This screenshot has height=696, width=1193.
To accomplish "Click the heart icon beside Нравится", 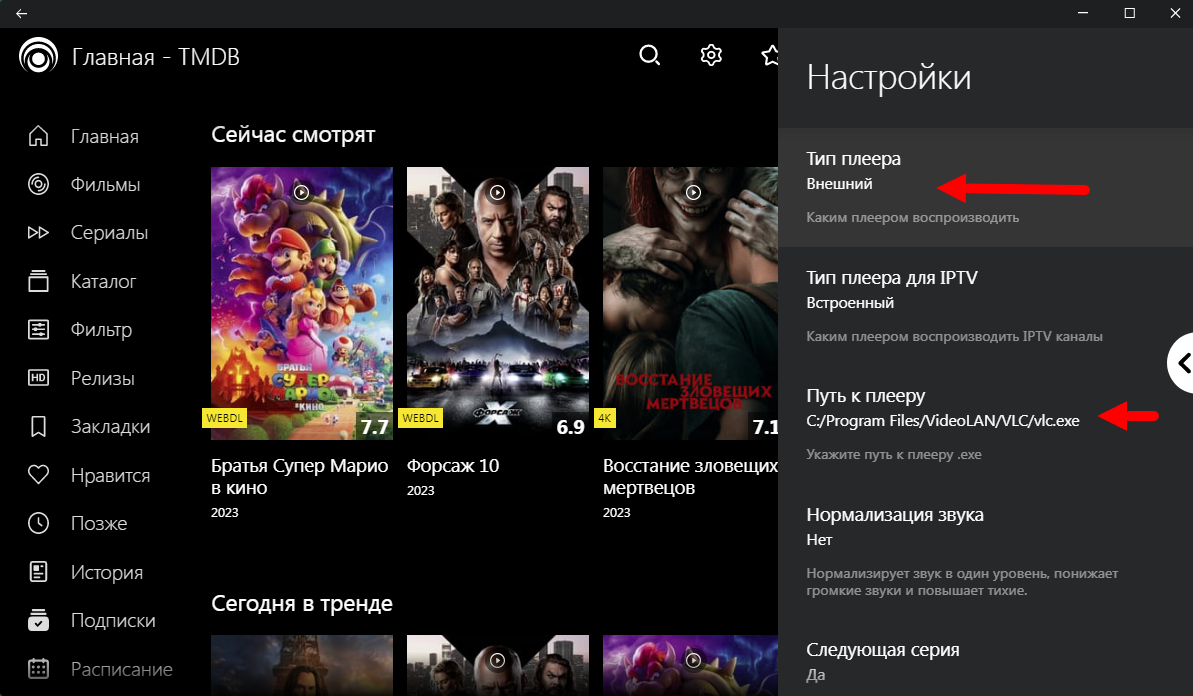I will pos(38,475).
